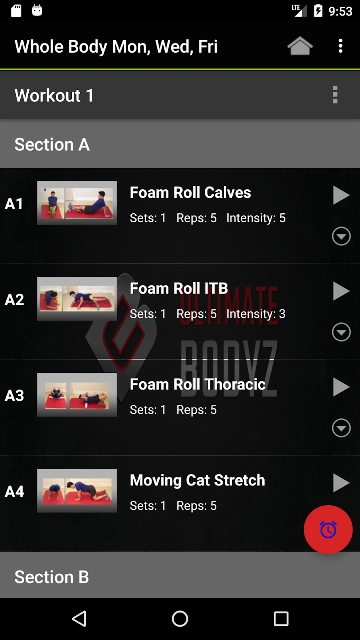This screenshot has height=640, width=360.
Task: Select the Section A header
Action: click(180, 144)
